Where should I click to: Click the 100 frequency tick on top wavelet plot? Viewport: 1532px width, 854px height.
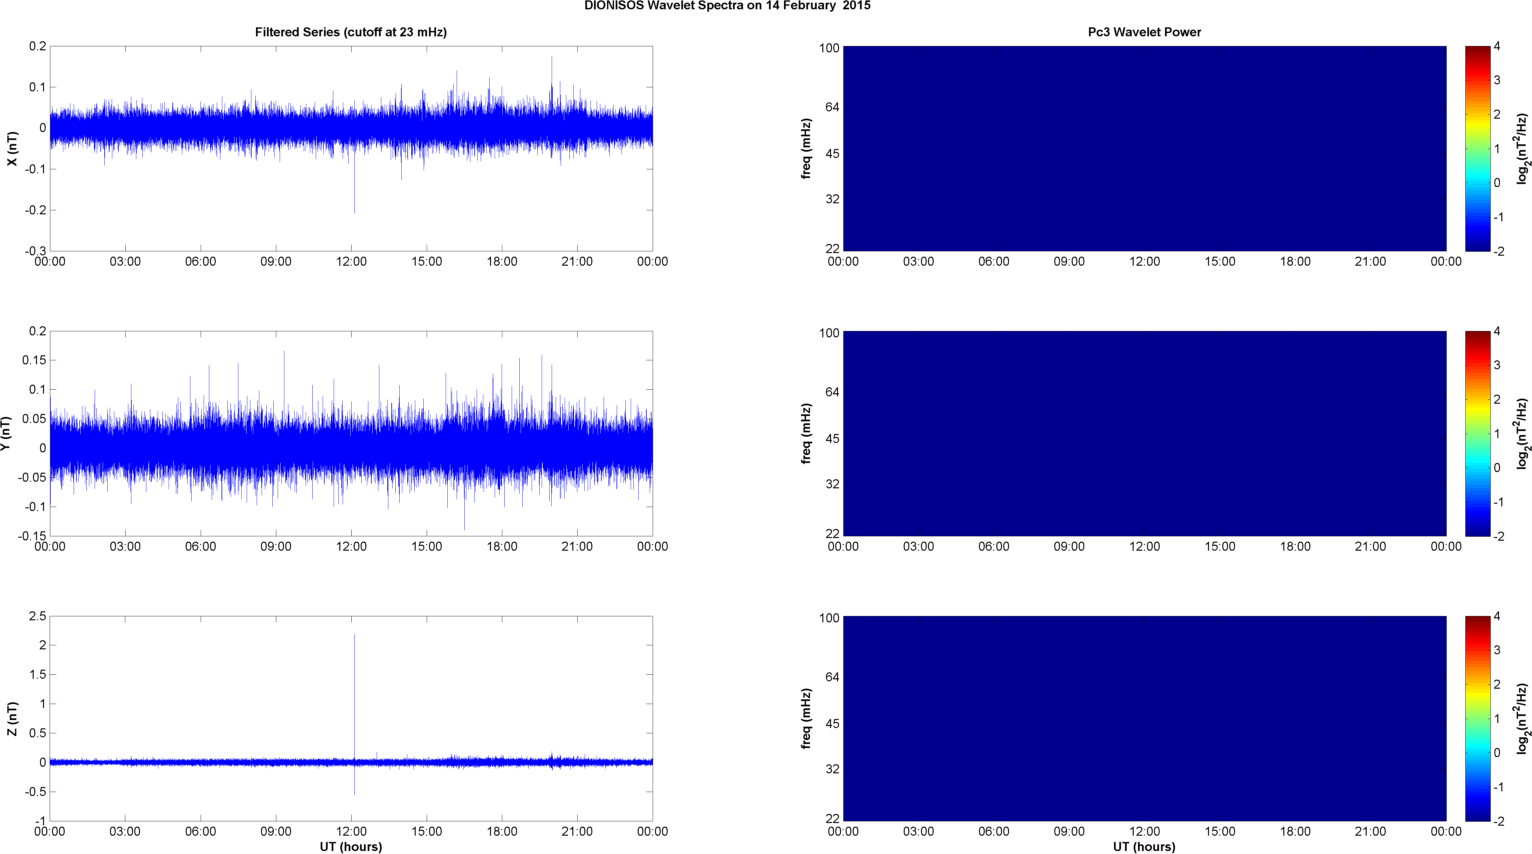(829, 48)
